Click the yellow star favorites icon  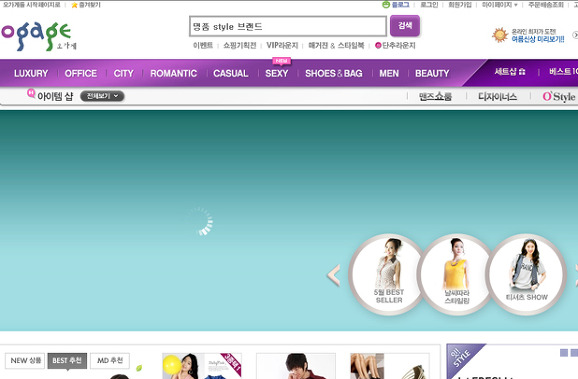point(74,5)
